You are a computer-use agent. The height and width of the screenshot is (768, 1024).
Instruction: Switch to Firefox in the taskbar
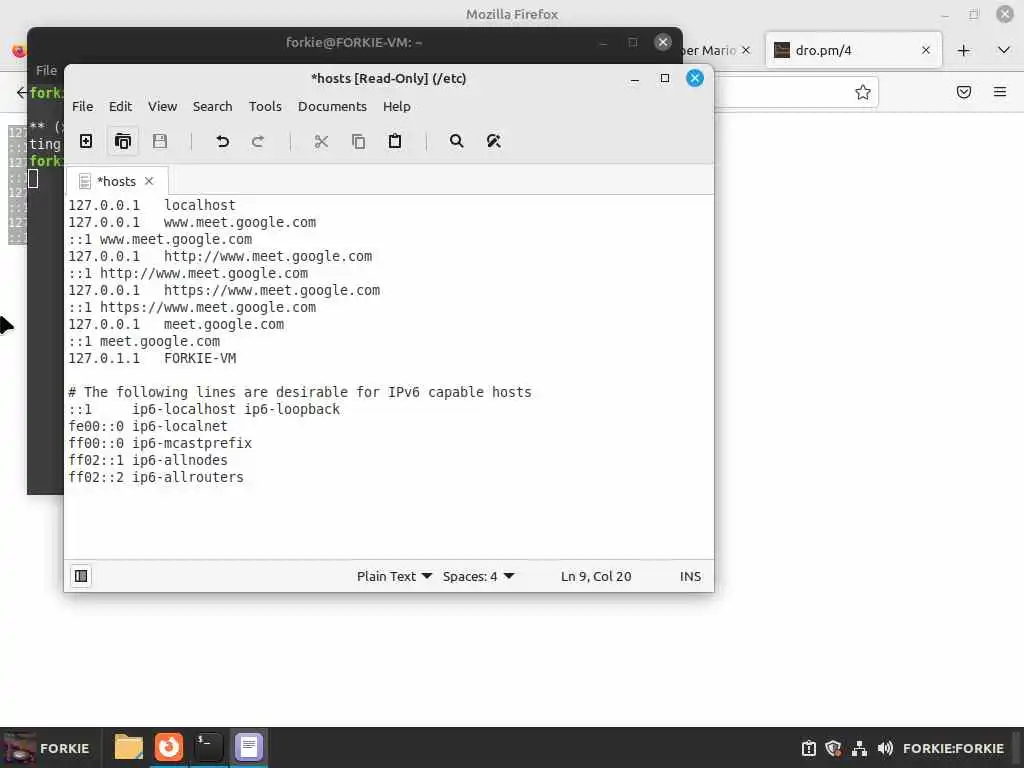click(168, 747)
